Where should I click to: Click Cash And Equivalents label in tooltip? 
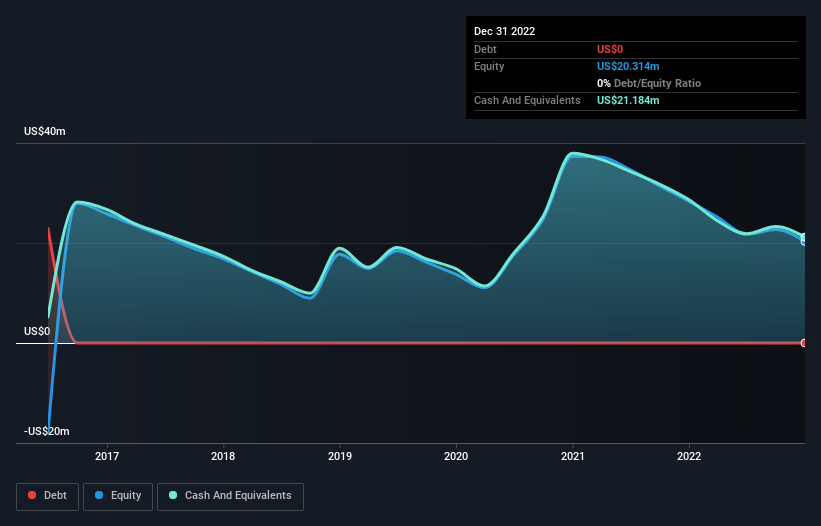coord(527,100)
